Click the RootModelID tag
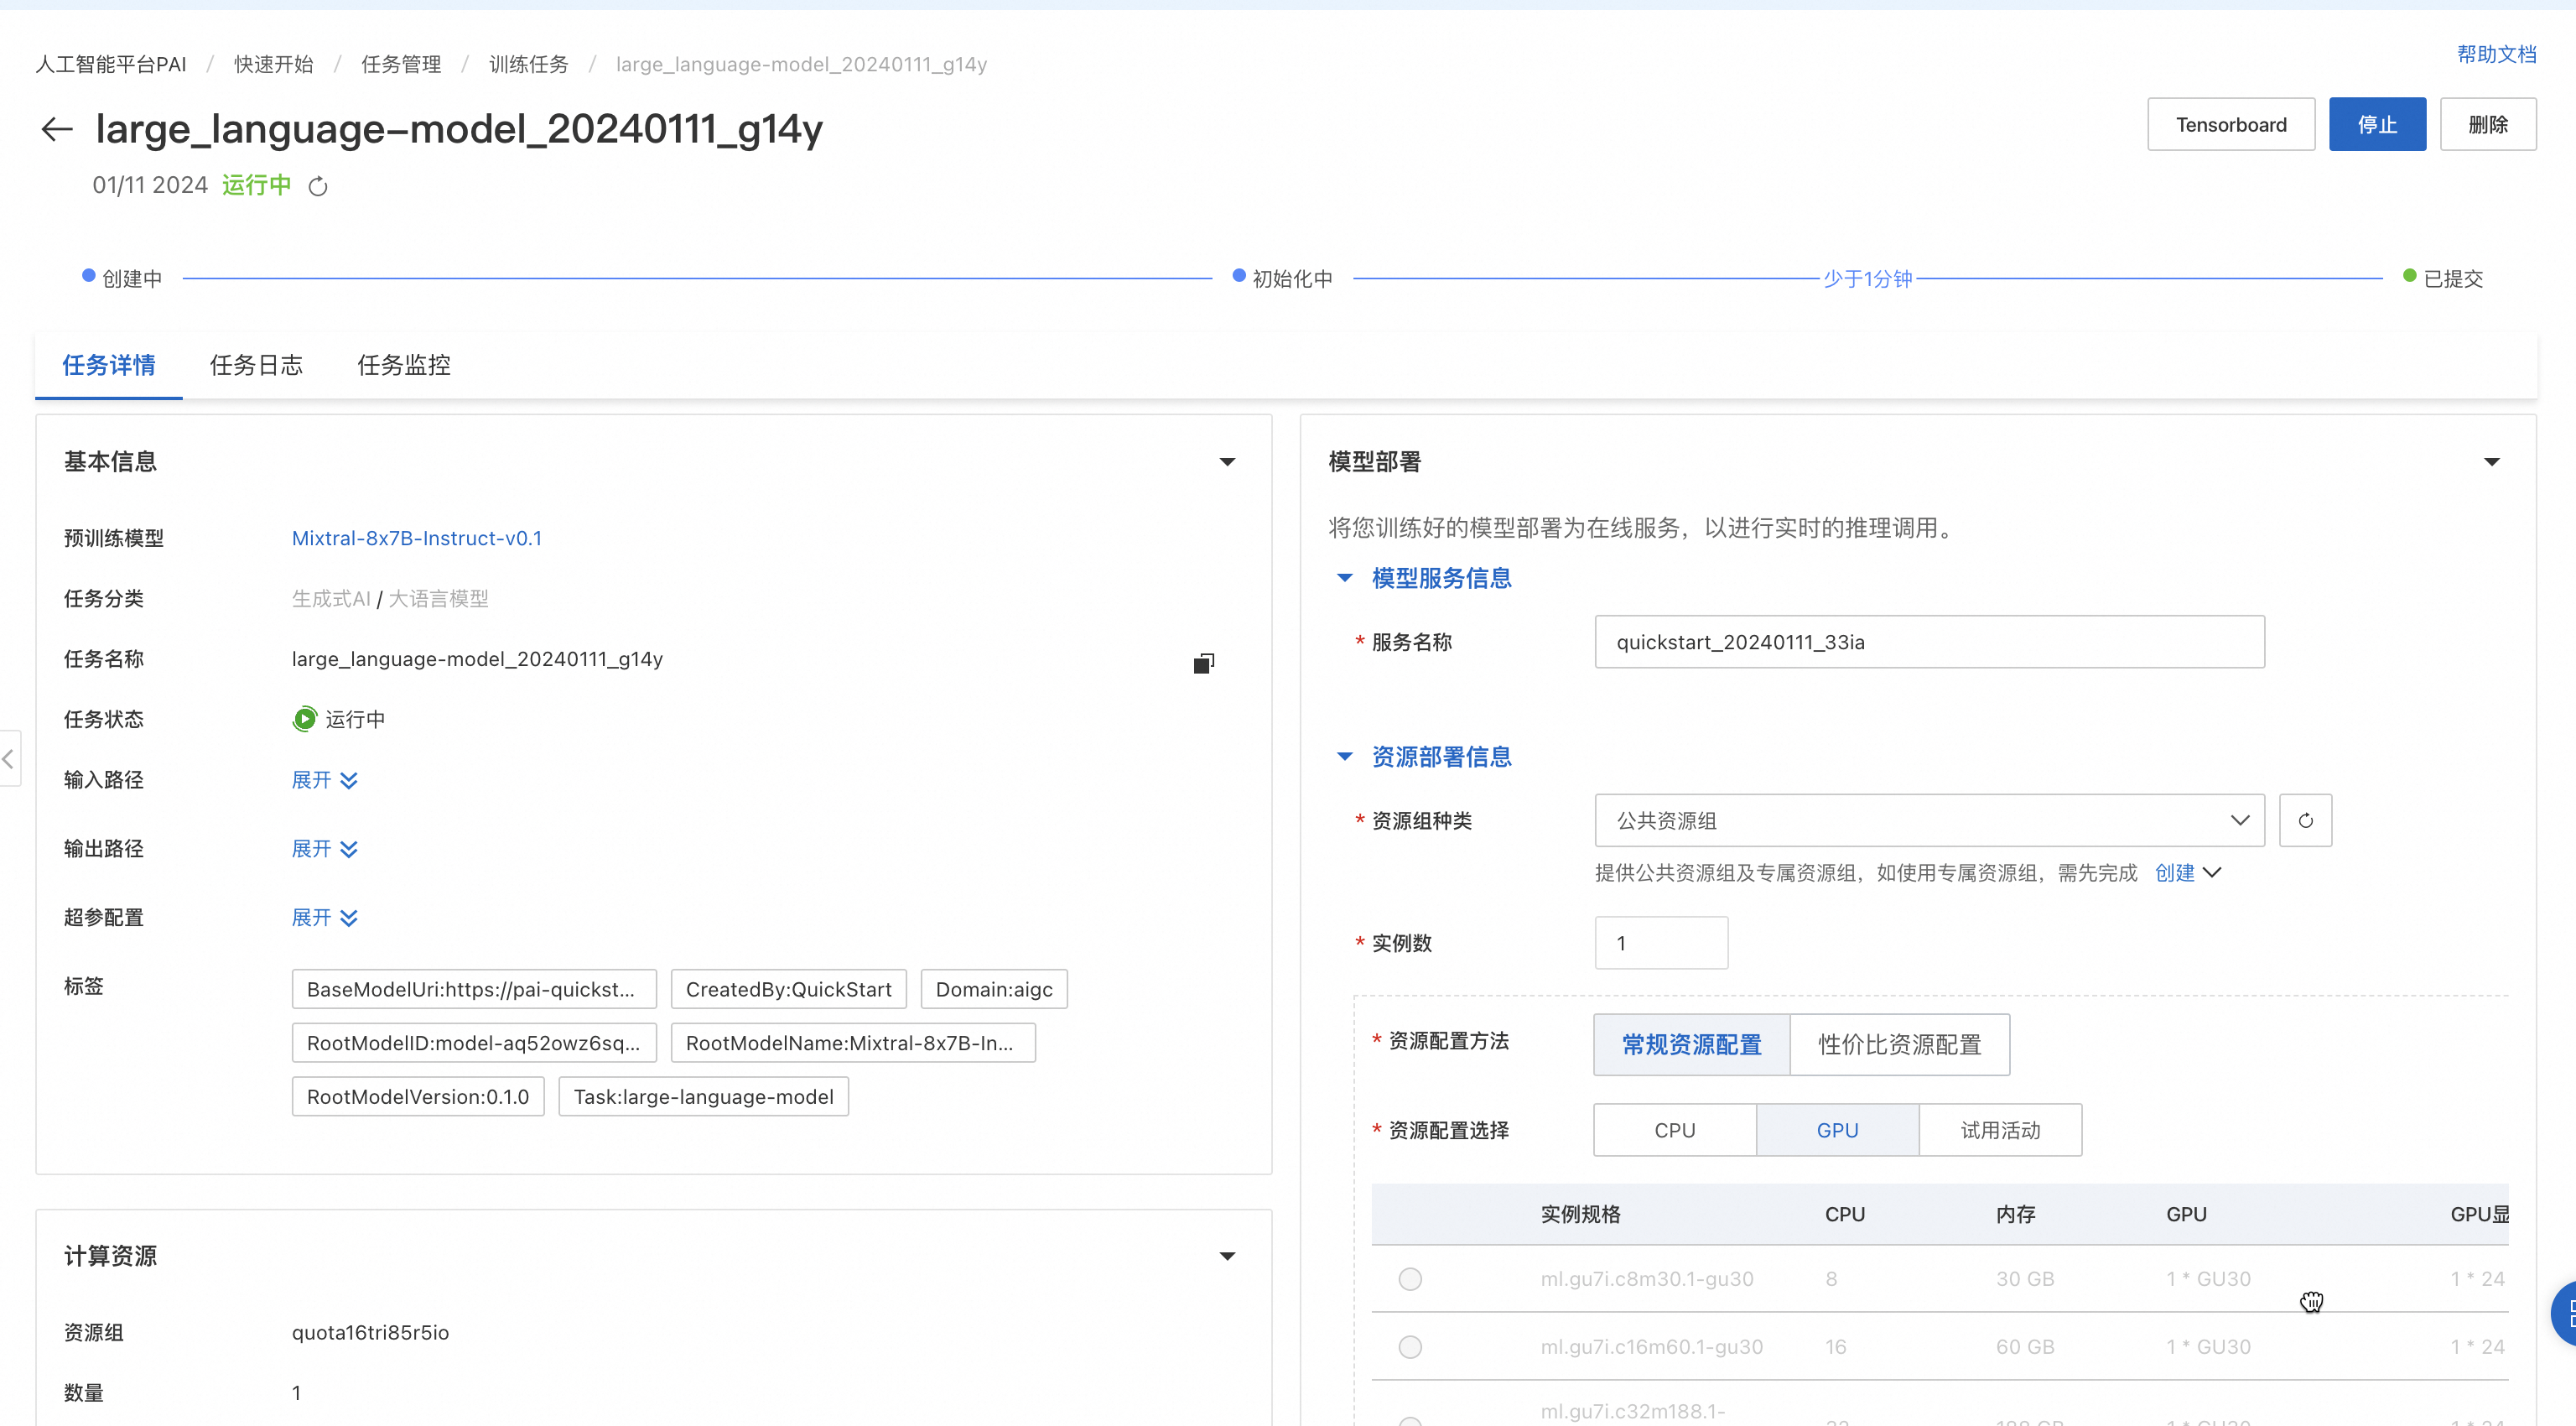 click(x=474, y=1043)
